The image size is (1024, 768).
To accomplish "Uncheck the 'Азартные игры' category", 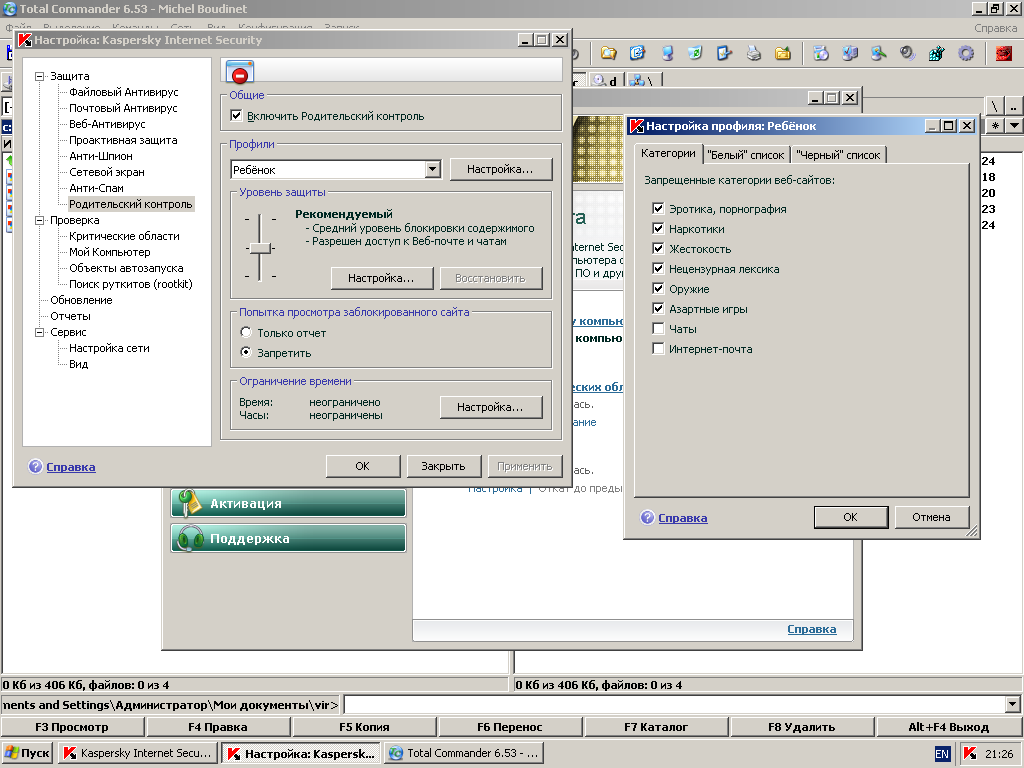I will tap(658, 308).
